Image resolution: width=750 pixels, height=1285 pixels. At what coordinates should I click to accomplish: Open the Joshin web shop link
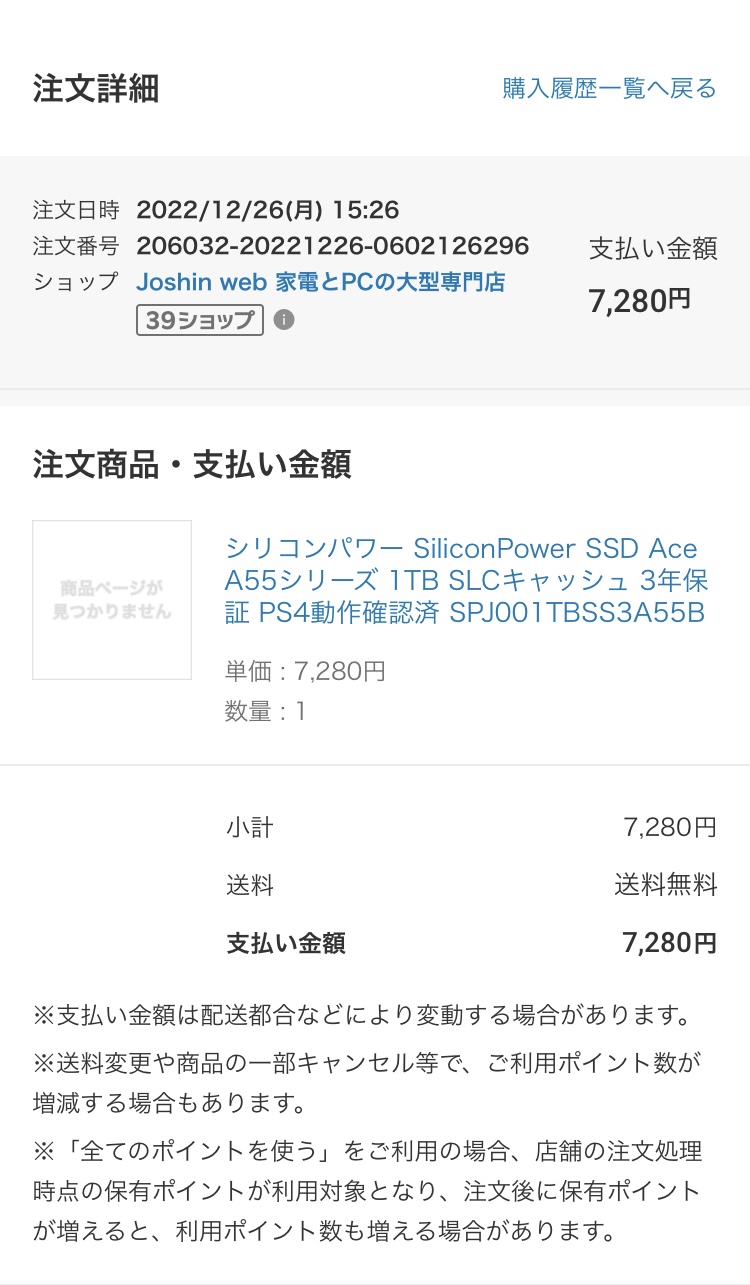point(320,282)
